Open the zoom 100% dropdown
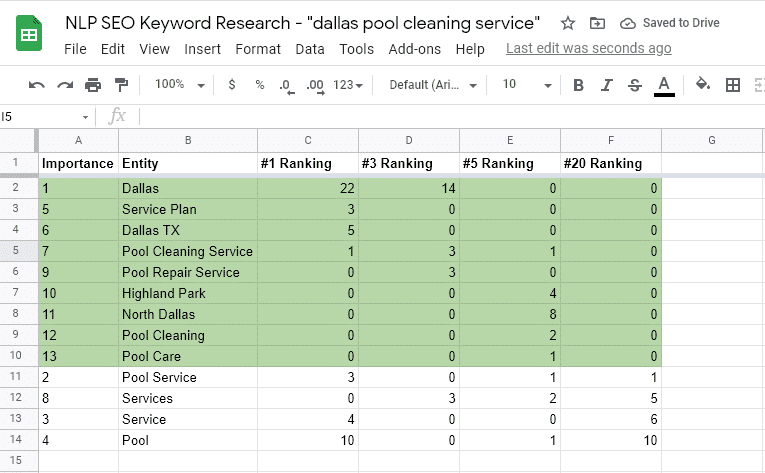Screen dimensions: 765x473 click(x=180, y=84)
